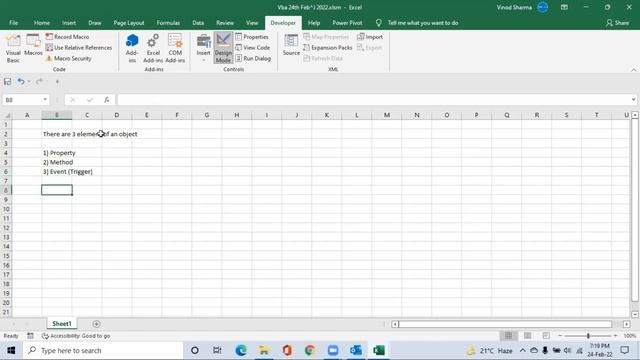Switch to Page Layout view
This screenshot has width=640, height=360.
(x=527, y=336)
